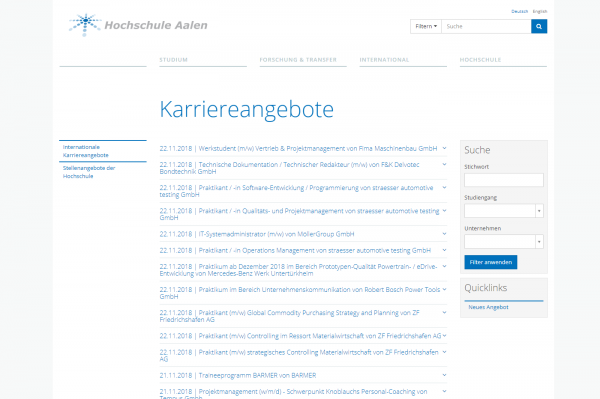Open Praktikant Qualitäts- und Projektmanagement listing

click(x=299, y=214)
